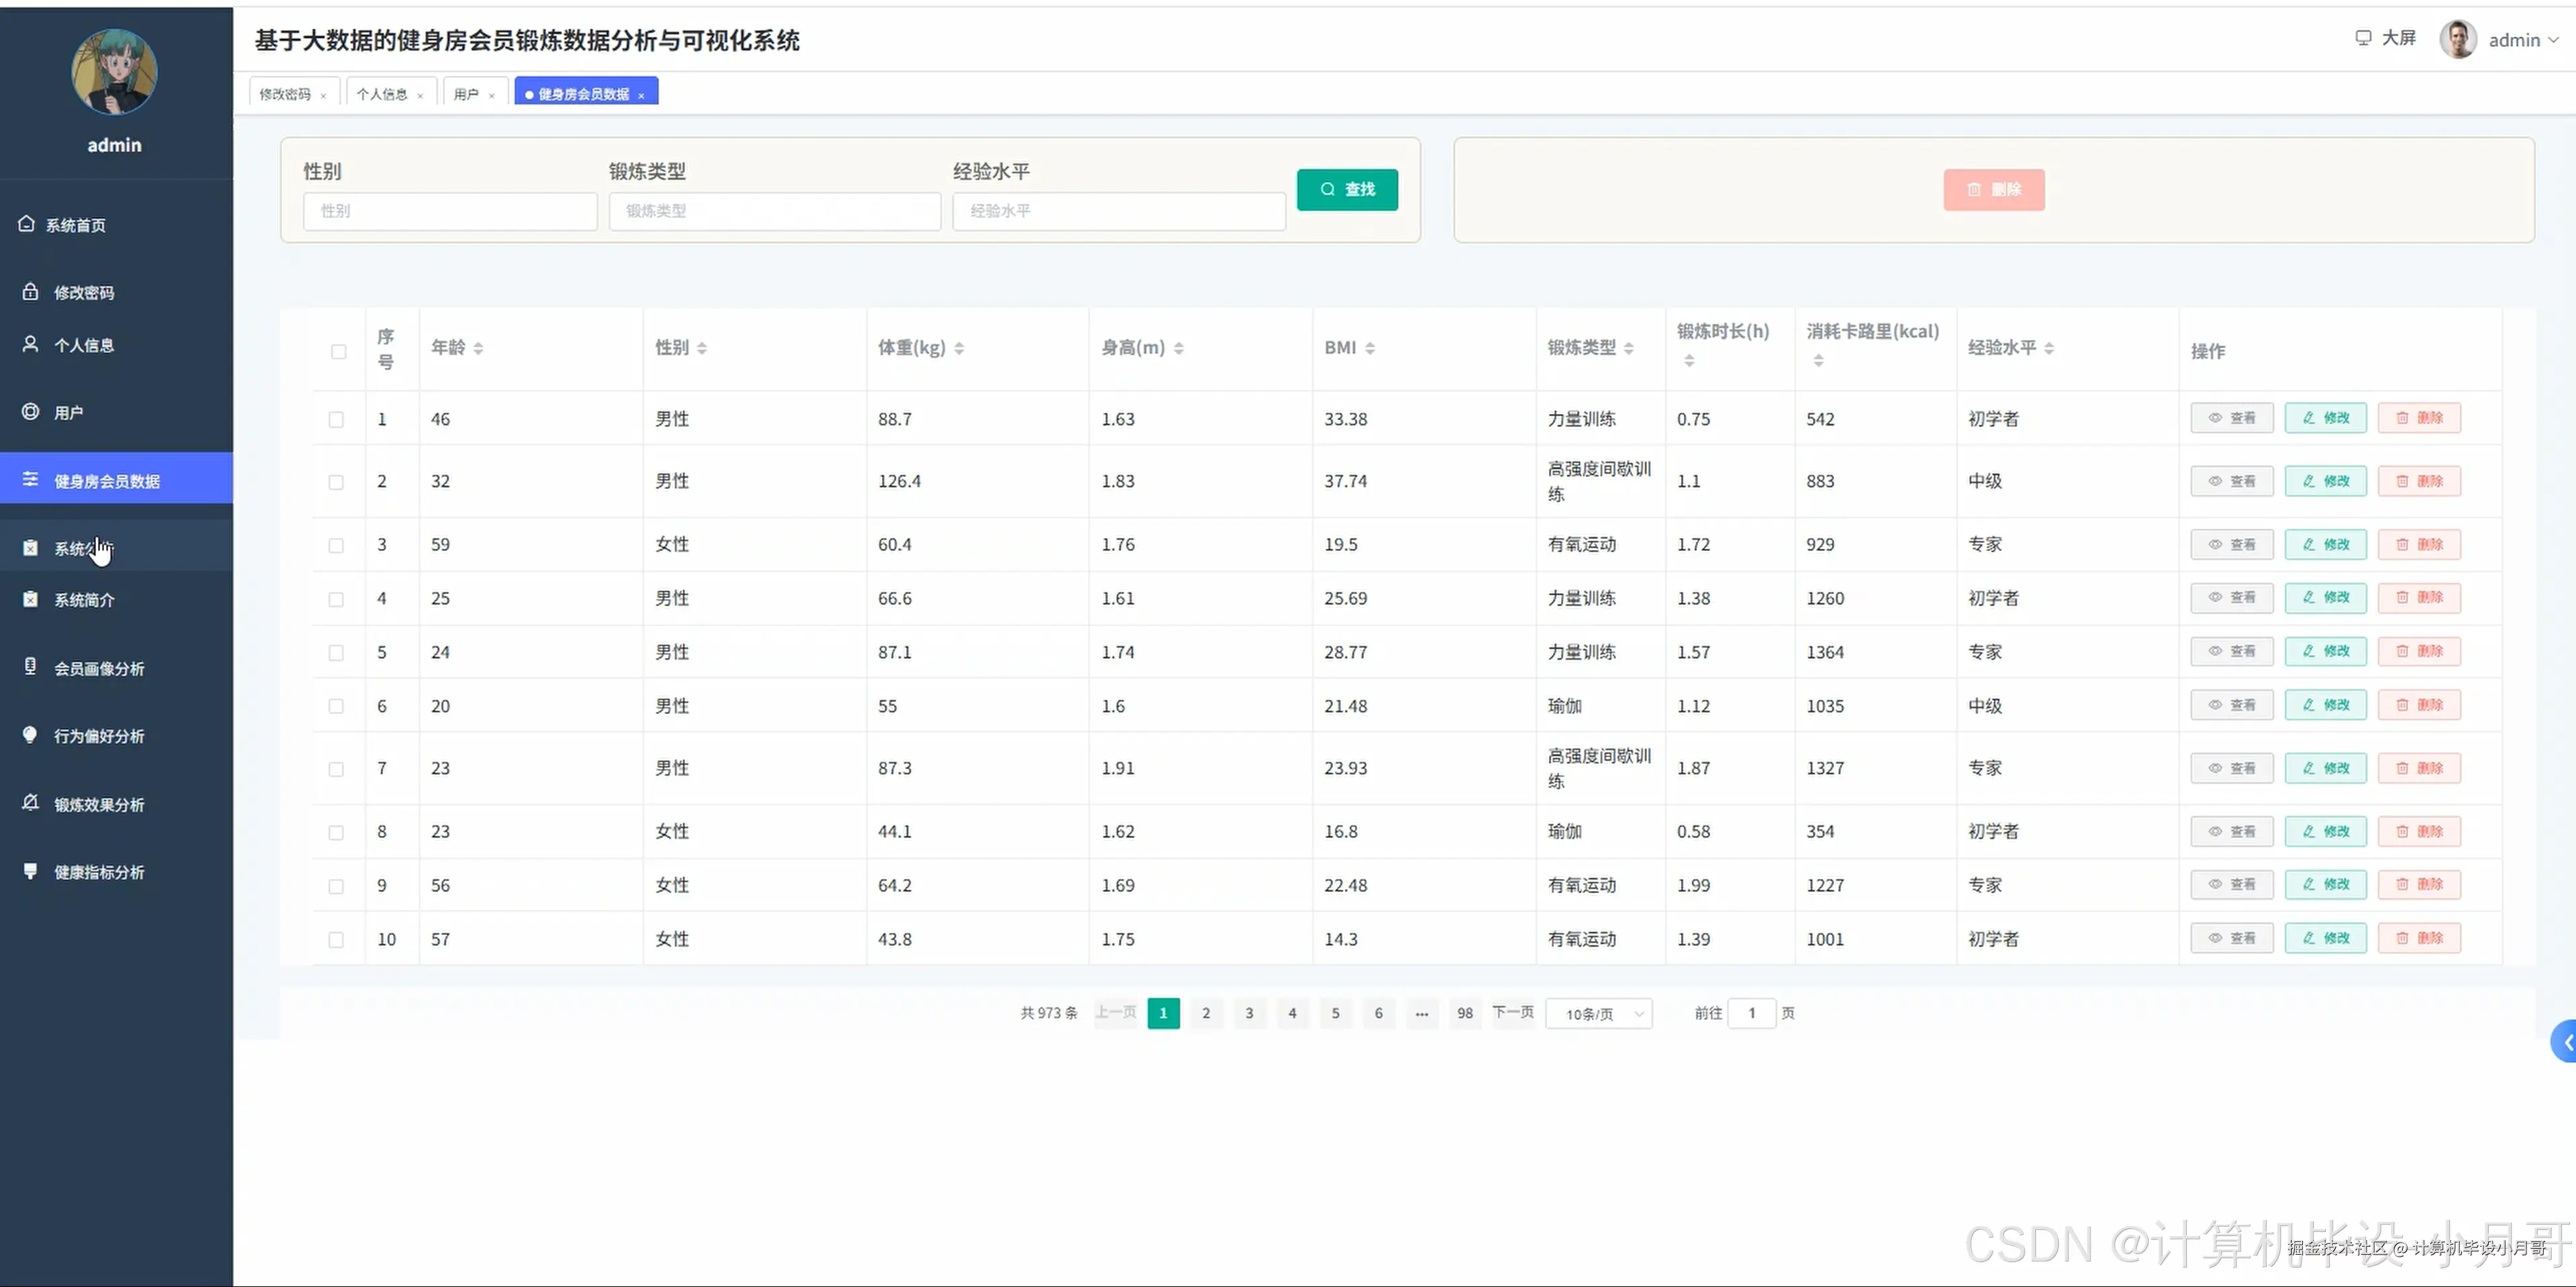Screen dimensions: 2576x1287
Task: Click the icon beside 用户 in sidebar
Action: pyautogui.click(x=30, y=411)
